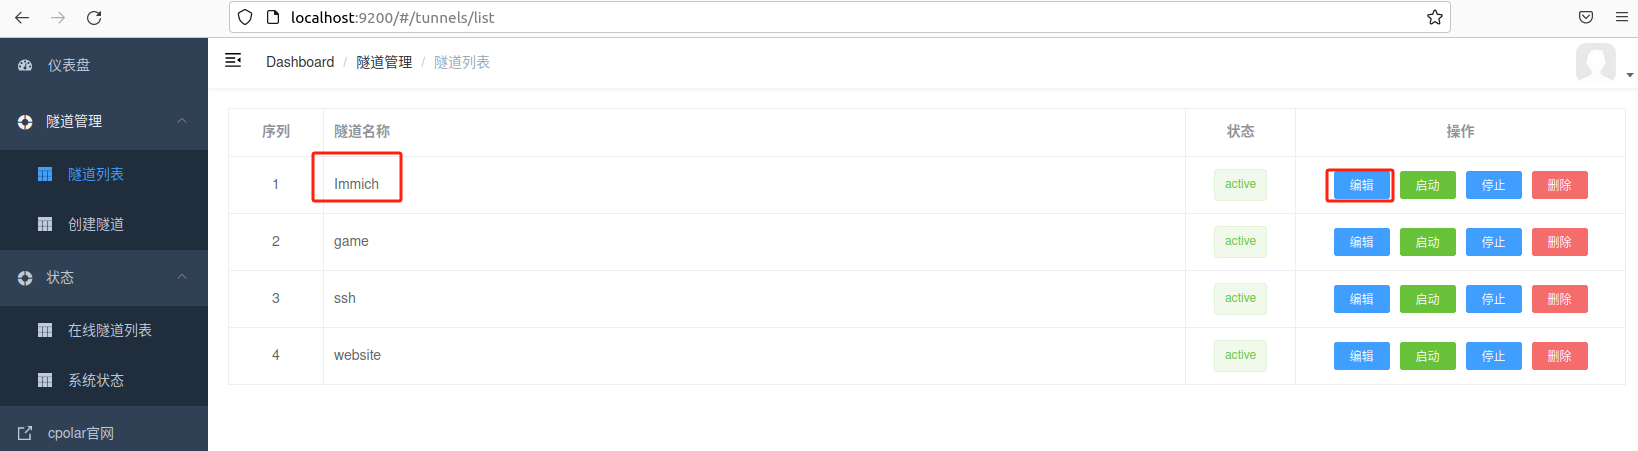Click the Pocket save icon
Viewport: 1638px width, 451px height.
[x=1586, y=17]
